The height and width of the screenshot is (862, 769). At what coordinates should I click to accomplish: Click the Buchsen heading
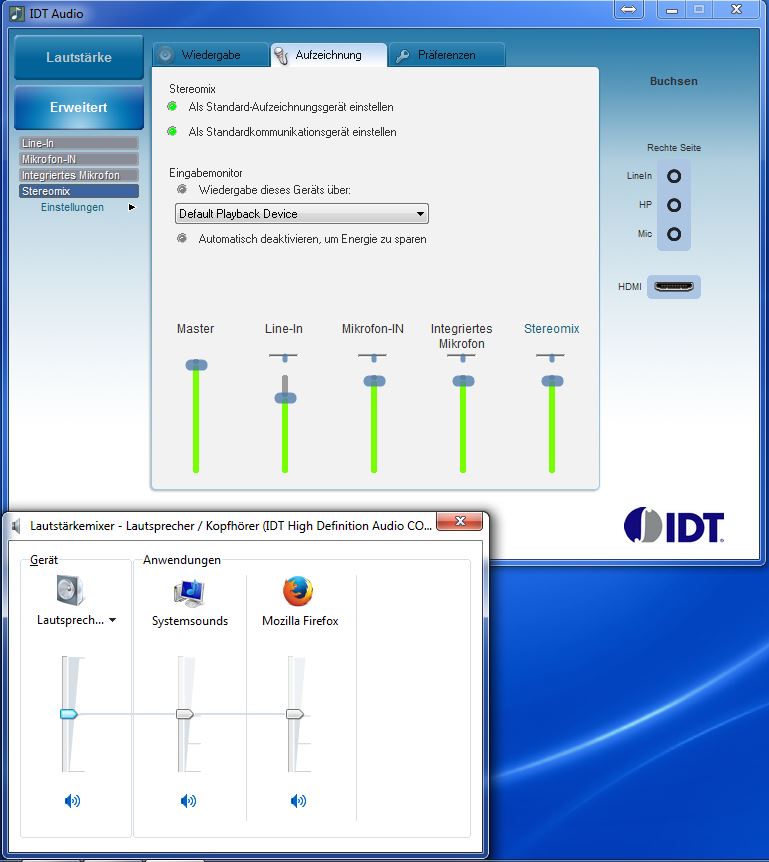[673, 81]
